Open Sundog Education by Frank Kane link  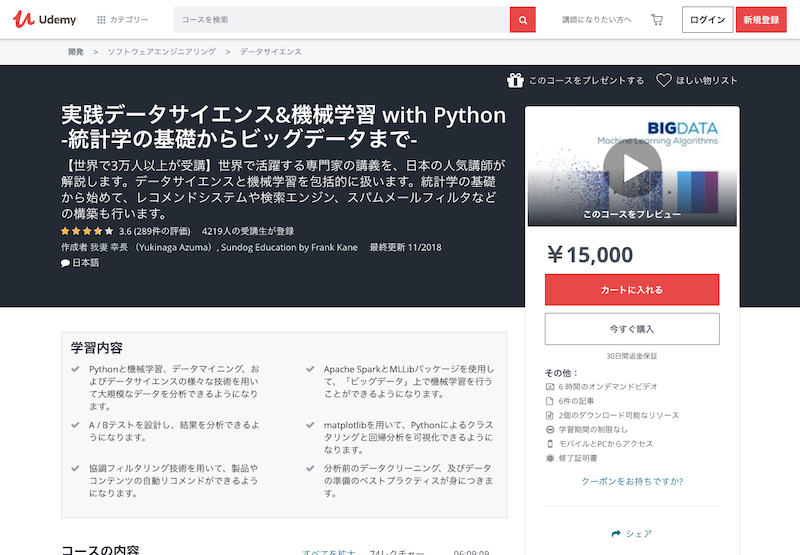click(289, 247)
